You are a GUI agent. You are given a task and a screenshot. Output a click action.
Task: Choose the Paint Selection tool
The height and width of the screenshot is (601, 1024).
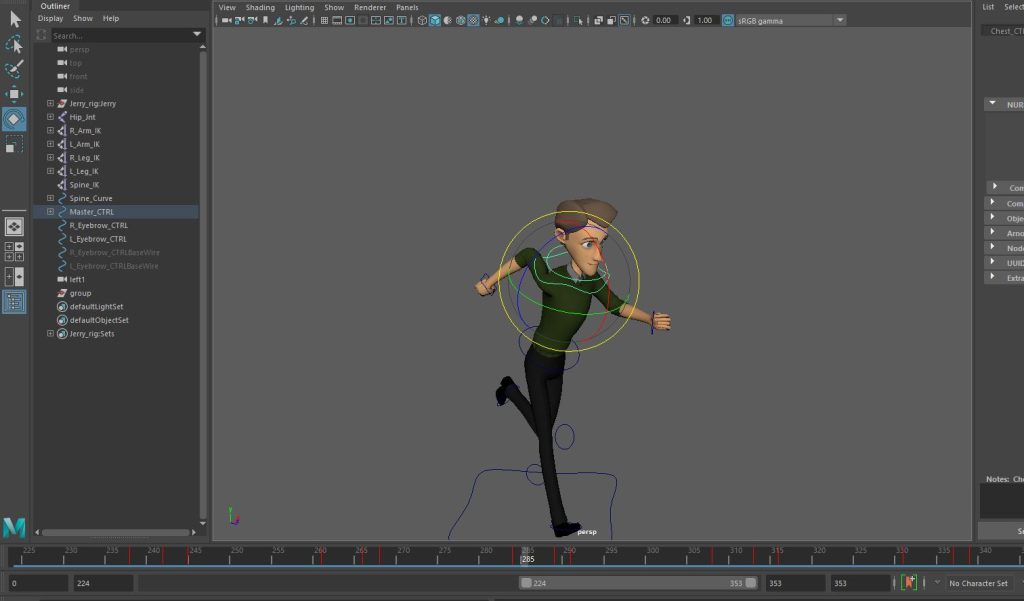pyautogui.click(x=14, y=69)
